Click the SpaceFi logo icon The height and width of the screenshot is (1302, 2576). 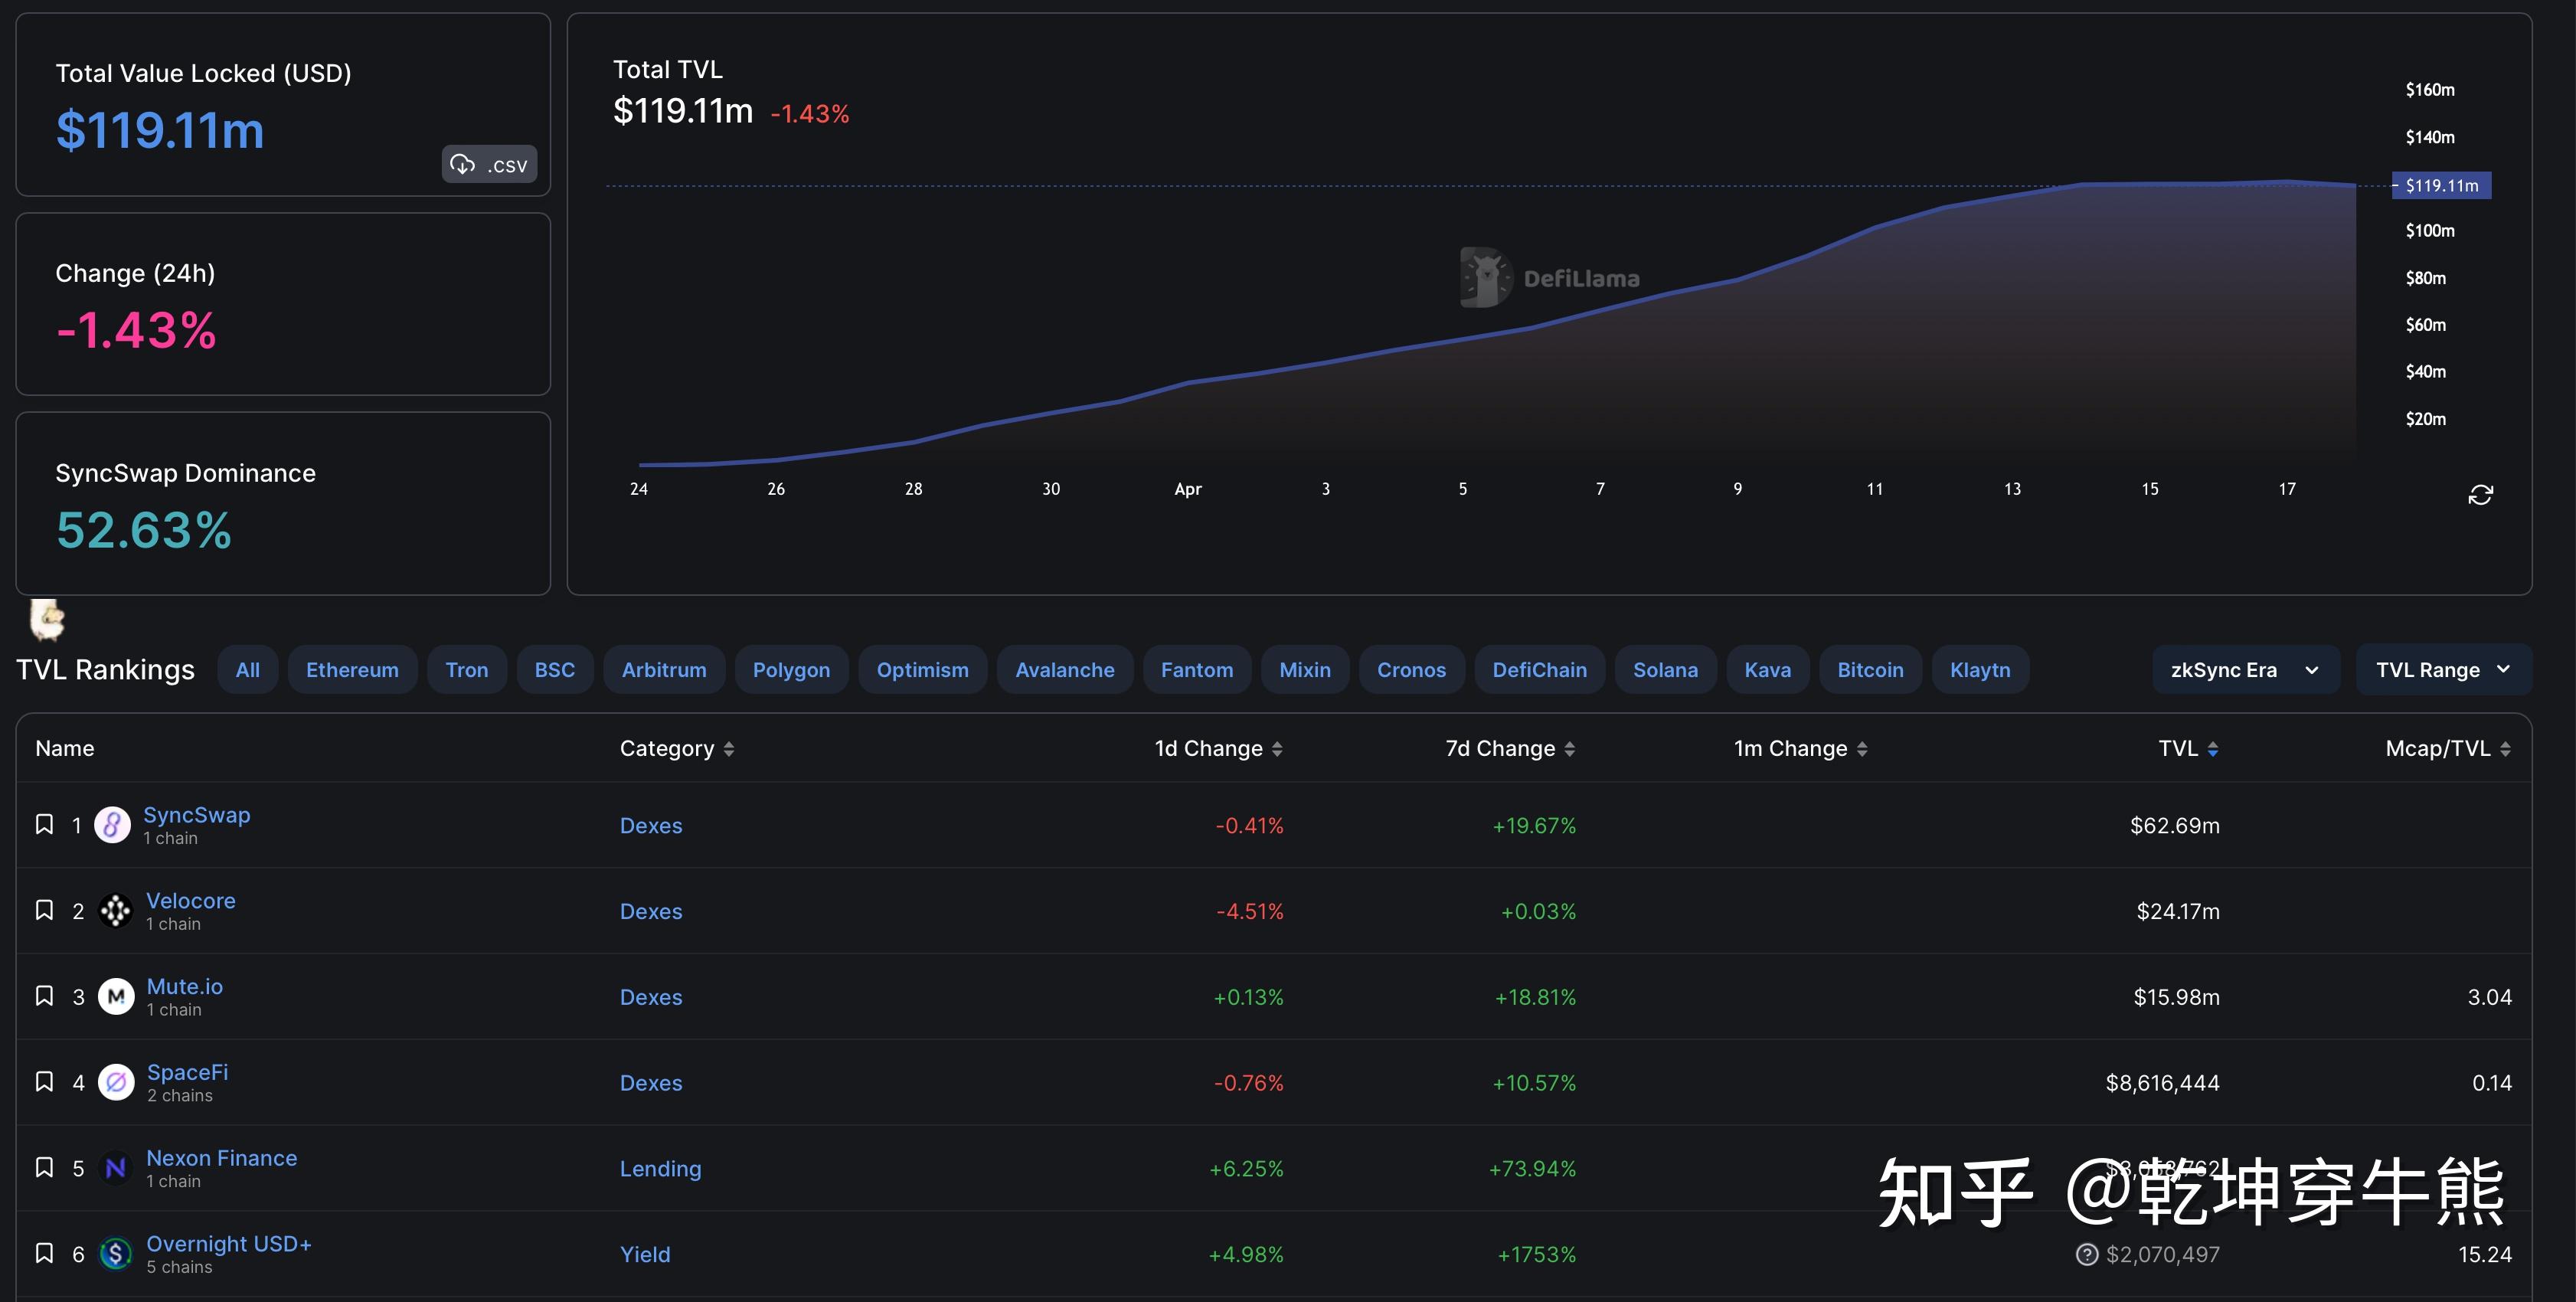(116, 1082)
